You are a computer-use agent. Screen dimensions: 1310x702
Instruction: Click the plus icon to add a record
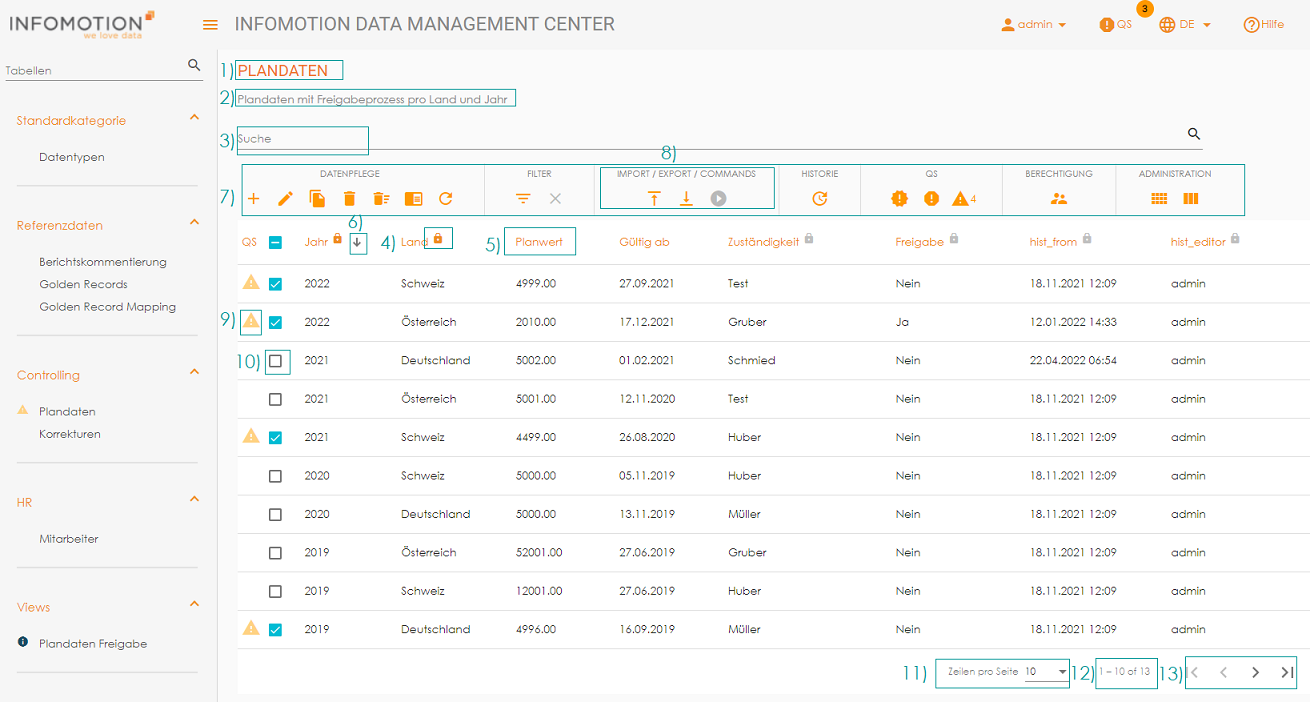pos(253,199)
